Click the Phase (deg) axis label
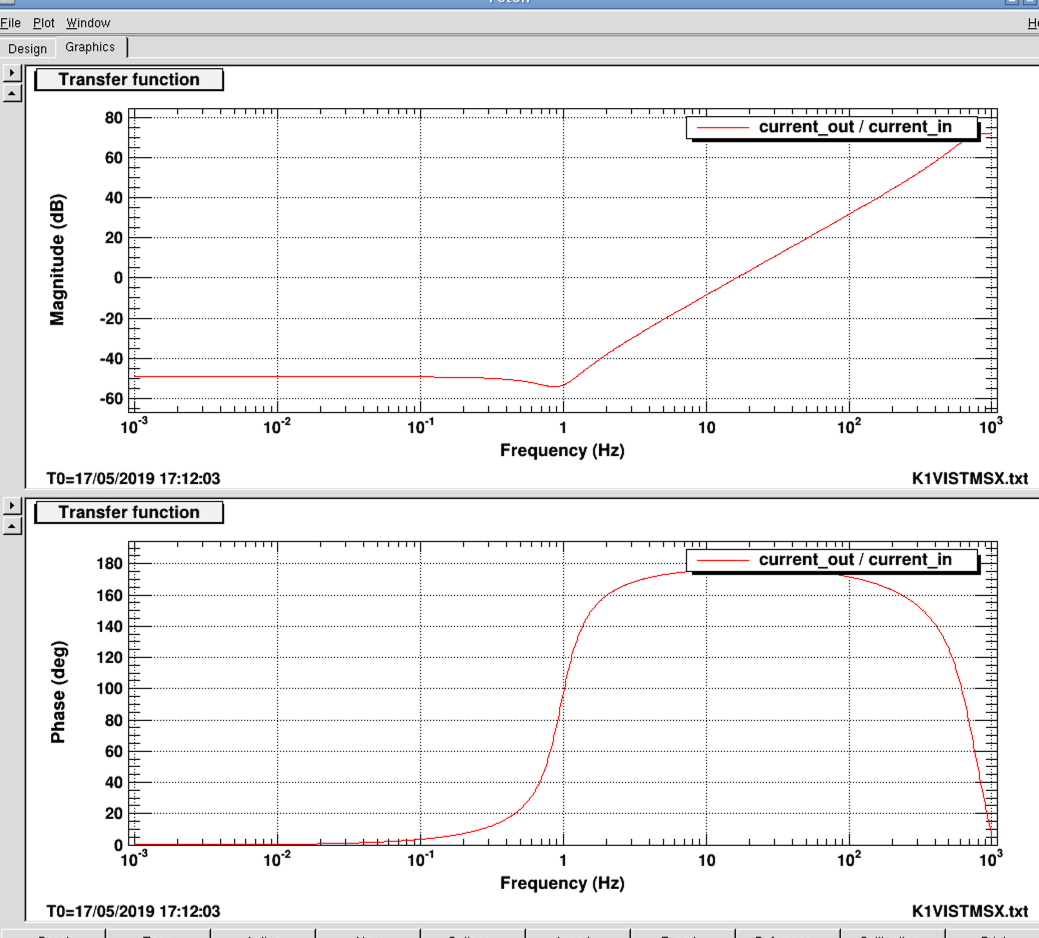Image resolution: width=1039 pixels, height=938 pixels. click(x=58, y=692)
